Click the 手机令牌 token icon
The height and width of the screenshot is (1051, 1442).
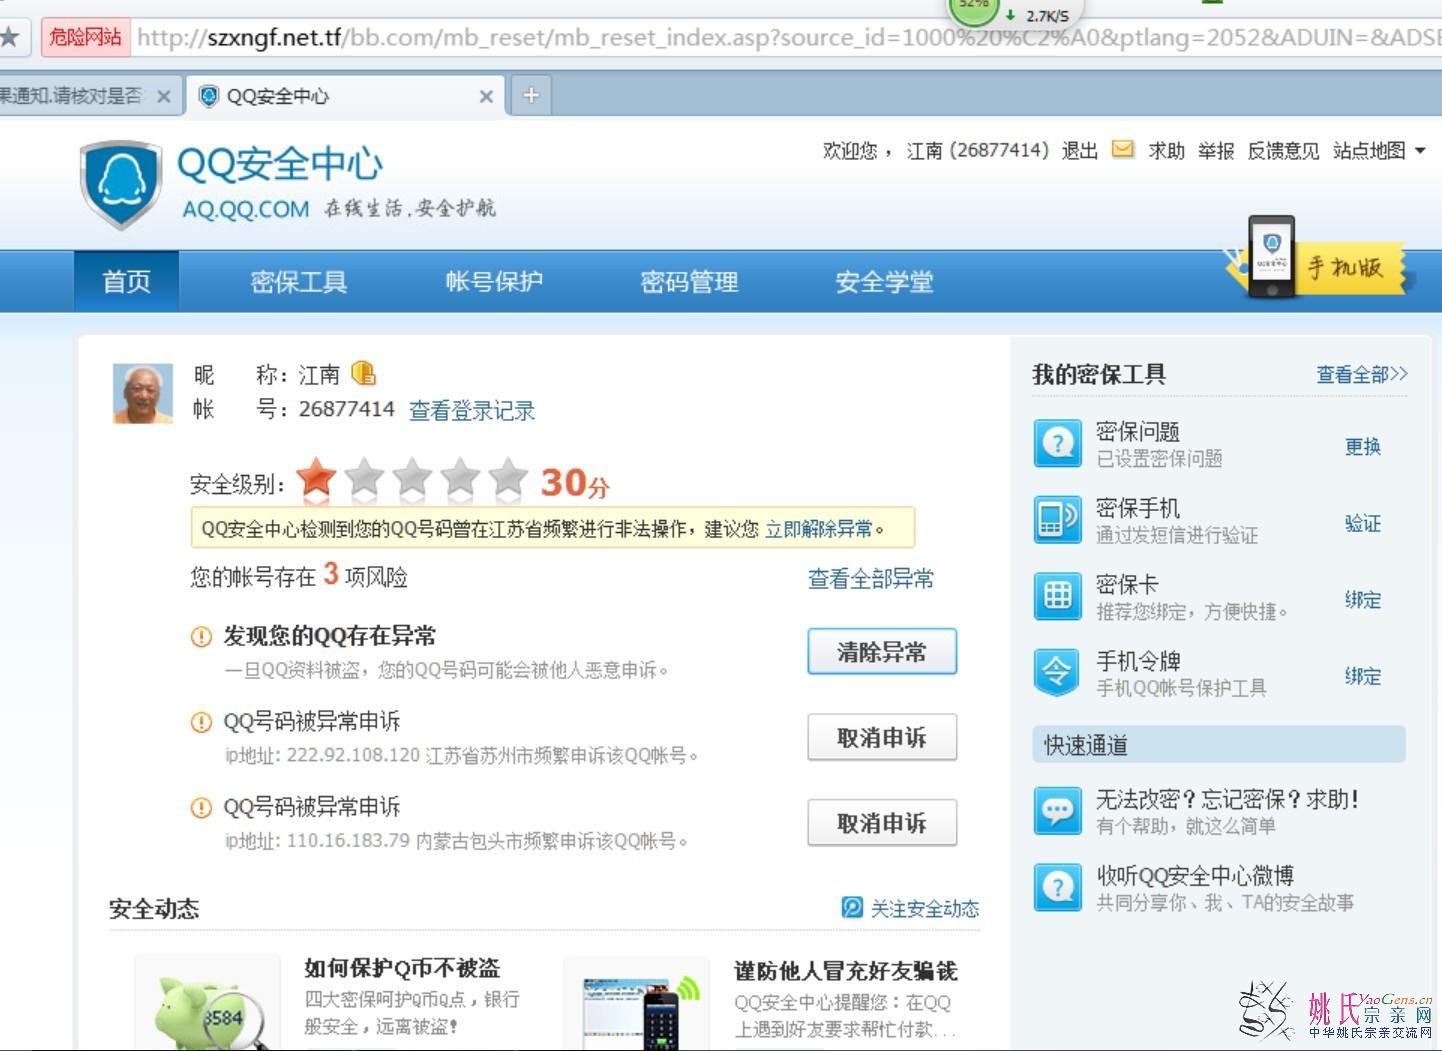point(1057,673)
